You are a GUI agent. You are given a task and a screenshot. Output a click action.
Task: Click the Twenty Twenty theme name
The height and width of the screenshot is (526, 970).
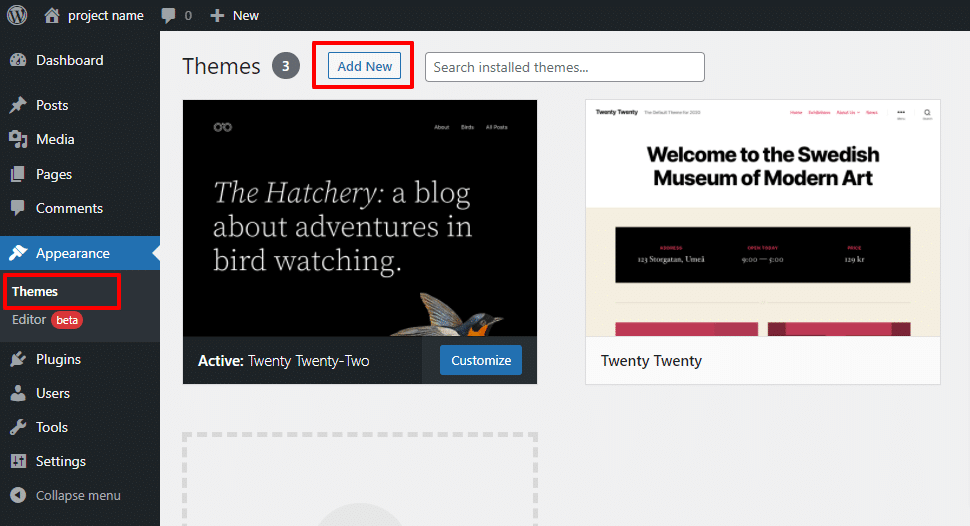click(x=651, y=361)
